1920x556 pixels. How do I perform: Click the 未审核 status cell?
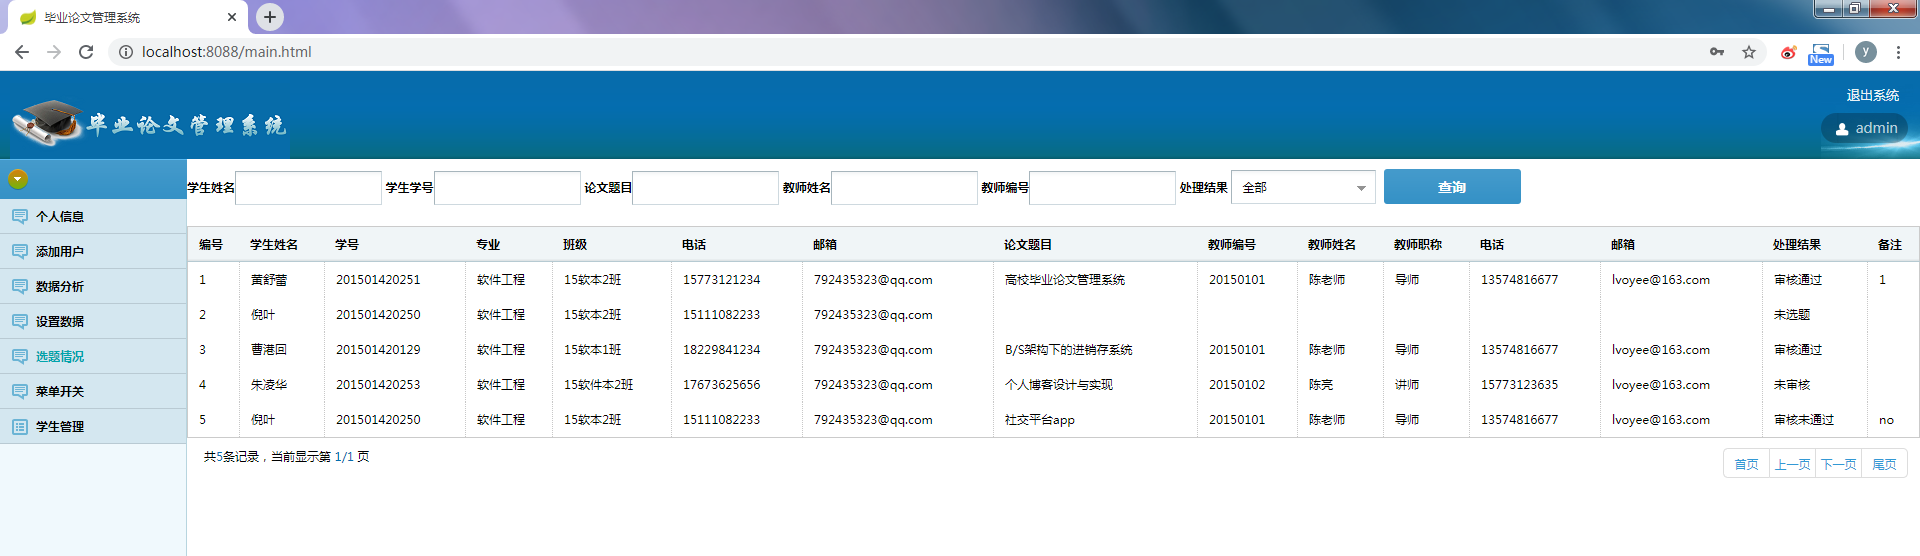point(1792,385)
